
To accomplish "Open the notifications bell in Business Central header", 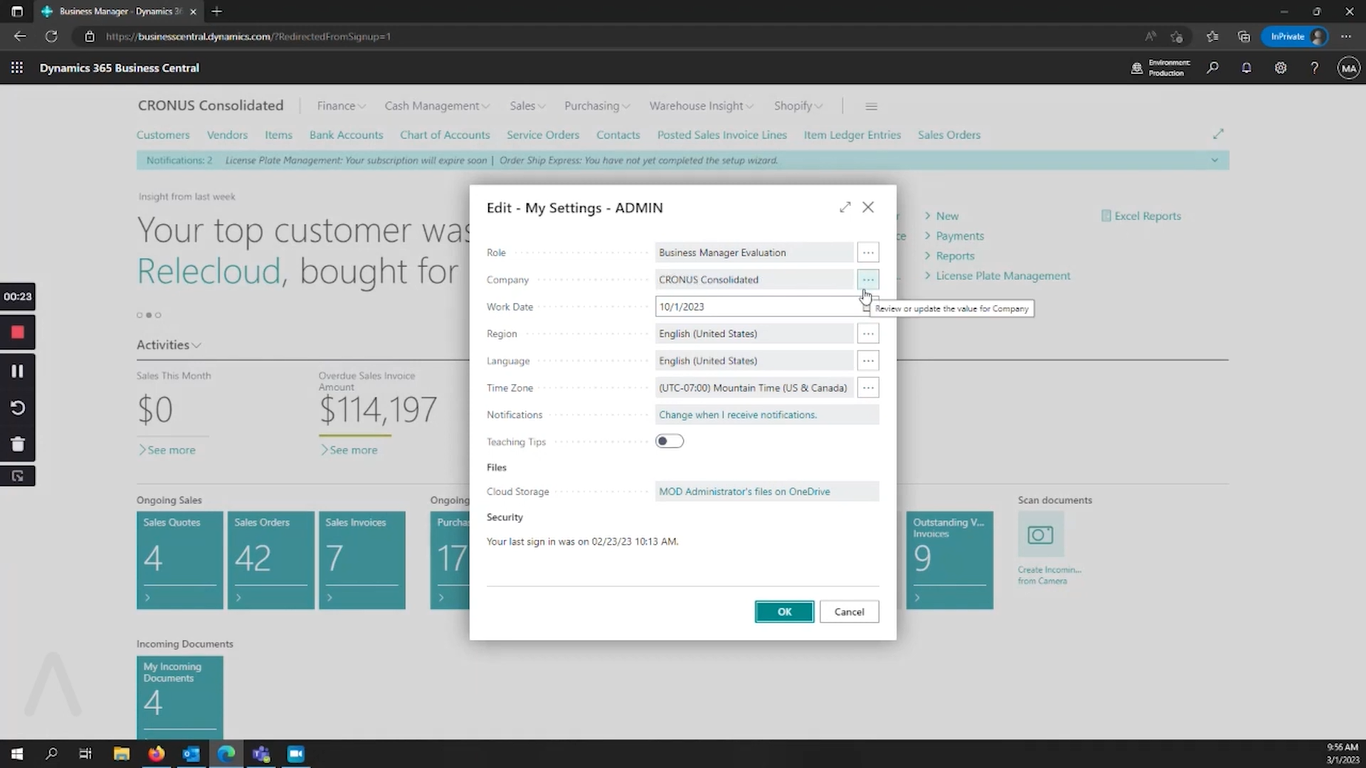I will tap(1247, 68).
